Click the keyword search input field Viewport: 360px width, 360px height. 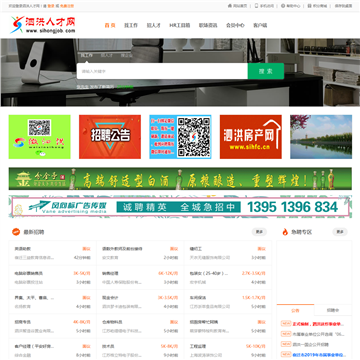click(x=162, y=71)
